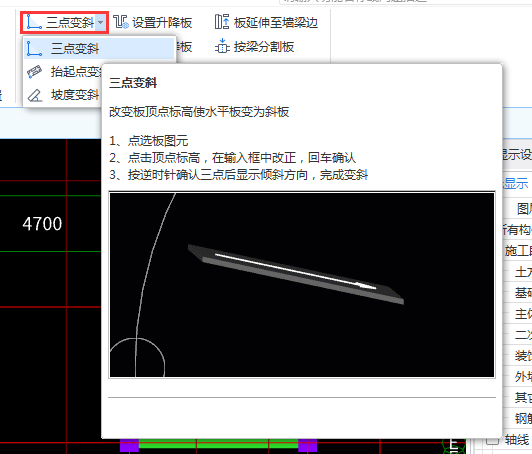Select the 设置升降板 tool
This screenshot has width=532, height=454.
[153, 23]
